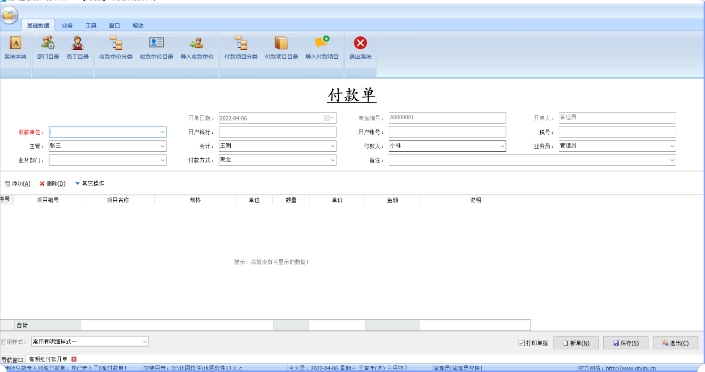Expand the business department (业务部门) dropdown
Image resolution: width=705 pixels, height=372 pixels.
tap(162, 160)
